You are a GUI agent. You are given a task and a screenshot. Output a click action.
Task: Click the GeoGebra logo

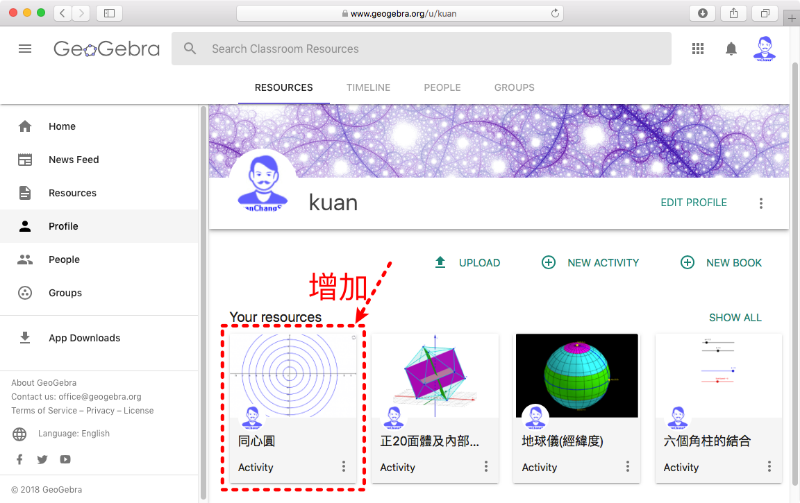pyautogui.click(x=107, y=49)
